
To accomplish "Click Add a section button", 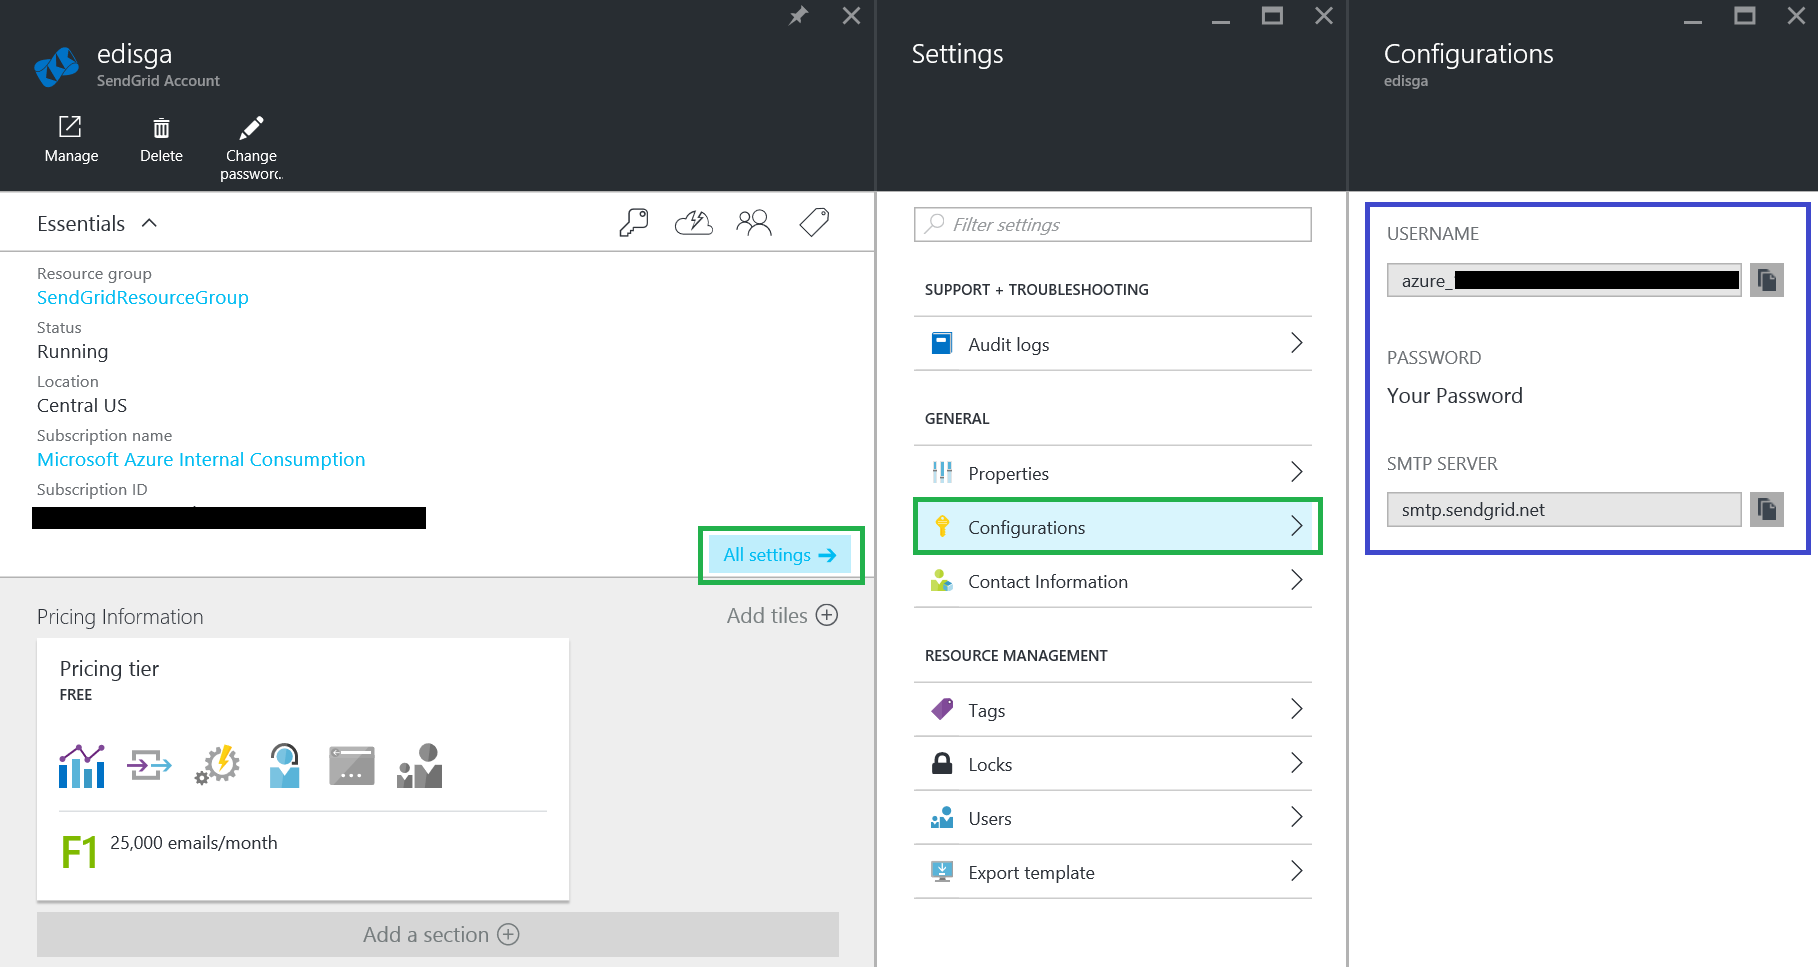I will coord(438,934).
